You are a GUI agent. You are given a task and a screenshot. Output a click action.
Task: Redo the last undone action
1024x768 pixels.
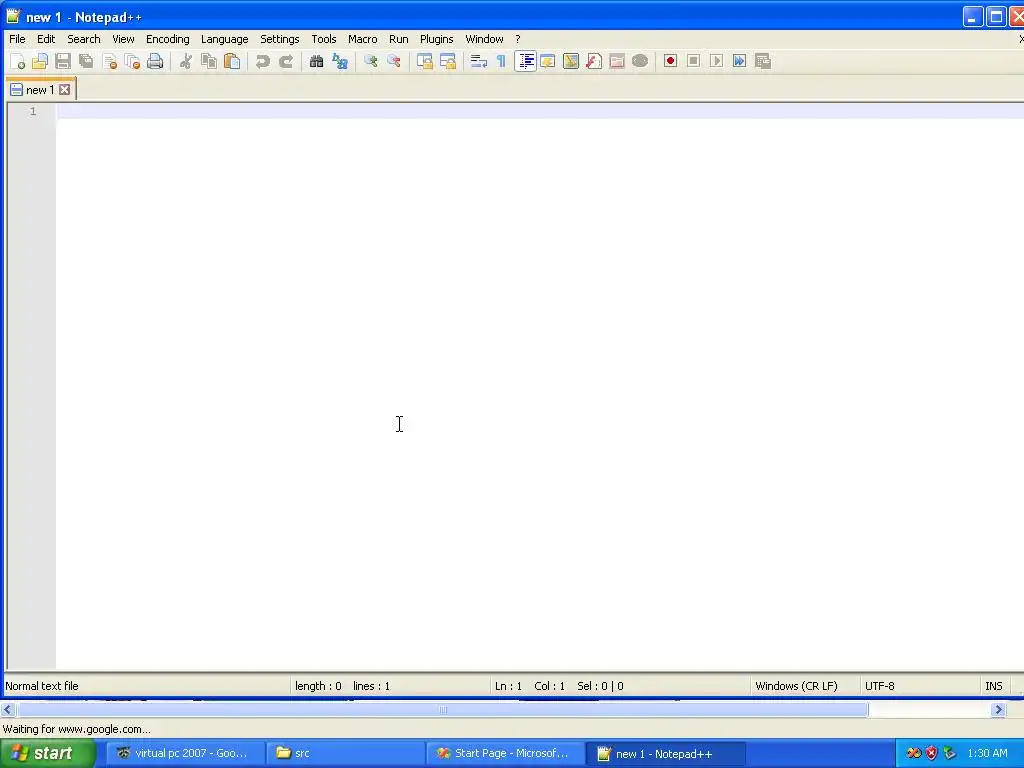286,61
